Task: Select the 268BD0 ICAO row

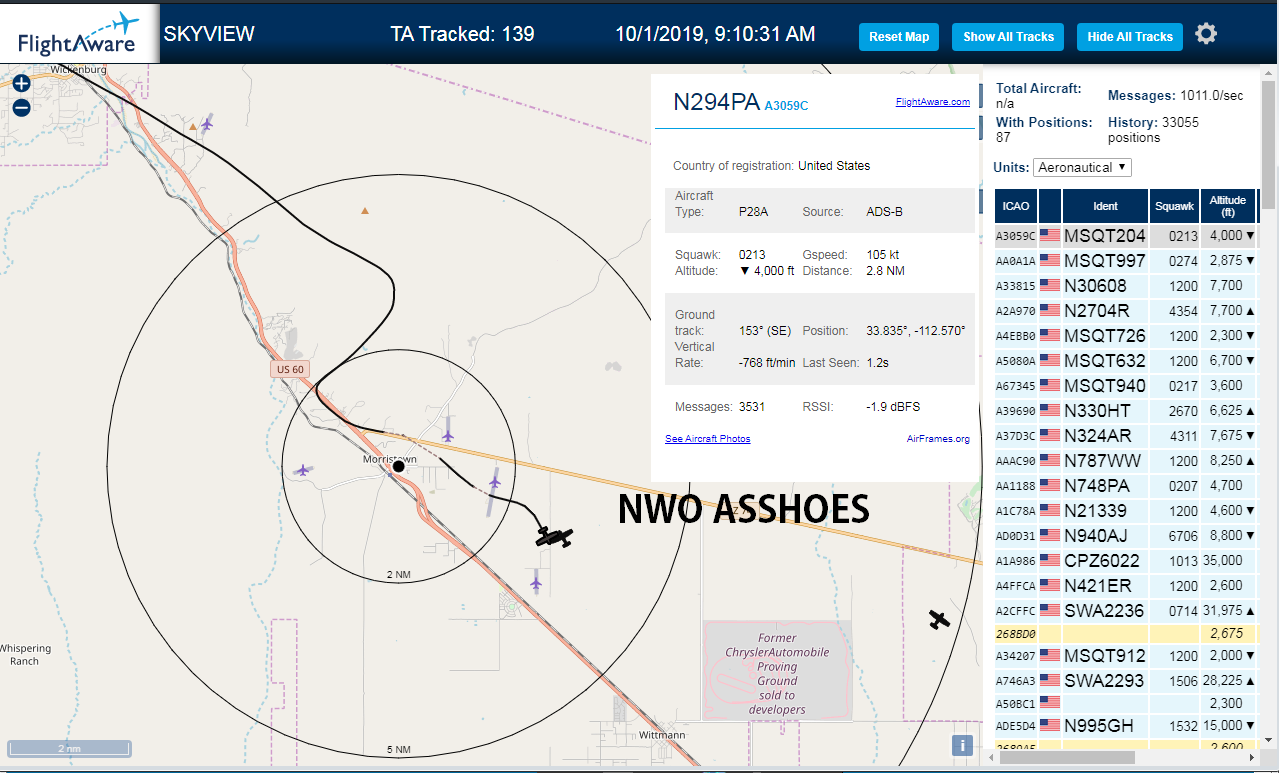Action: tap(1125, 634)
